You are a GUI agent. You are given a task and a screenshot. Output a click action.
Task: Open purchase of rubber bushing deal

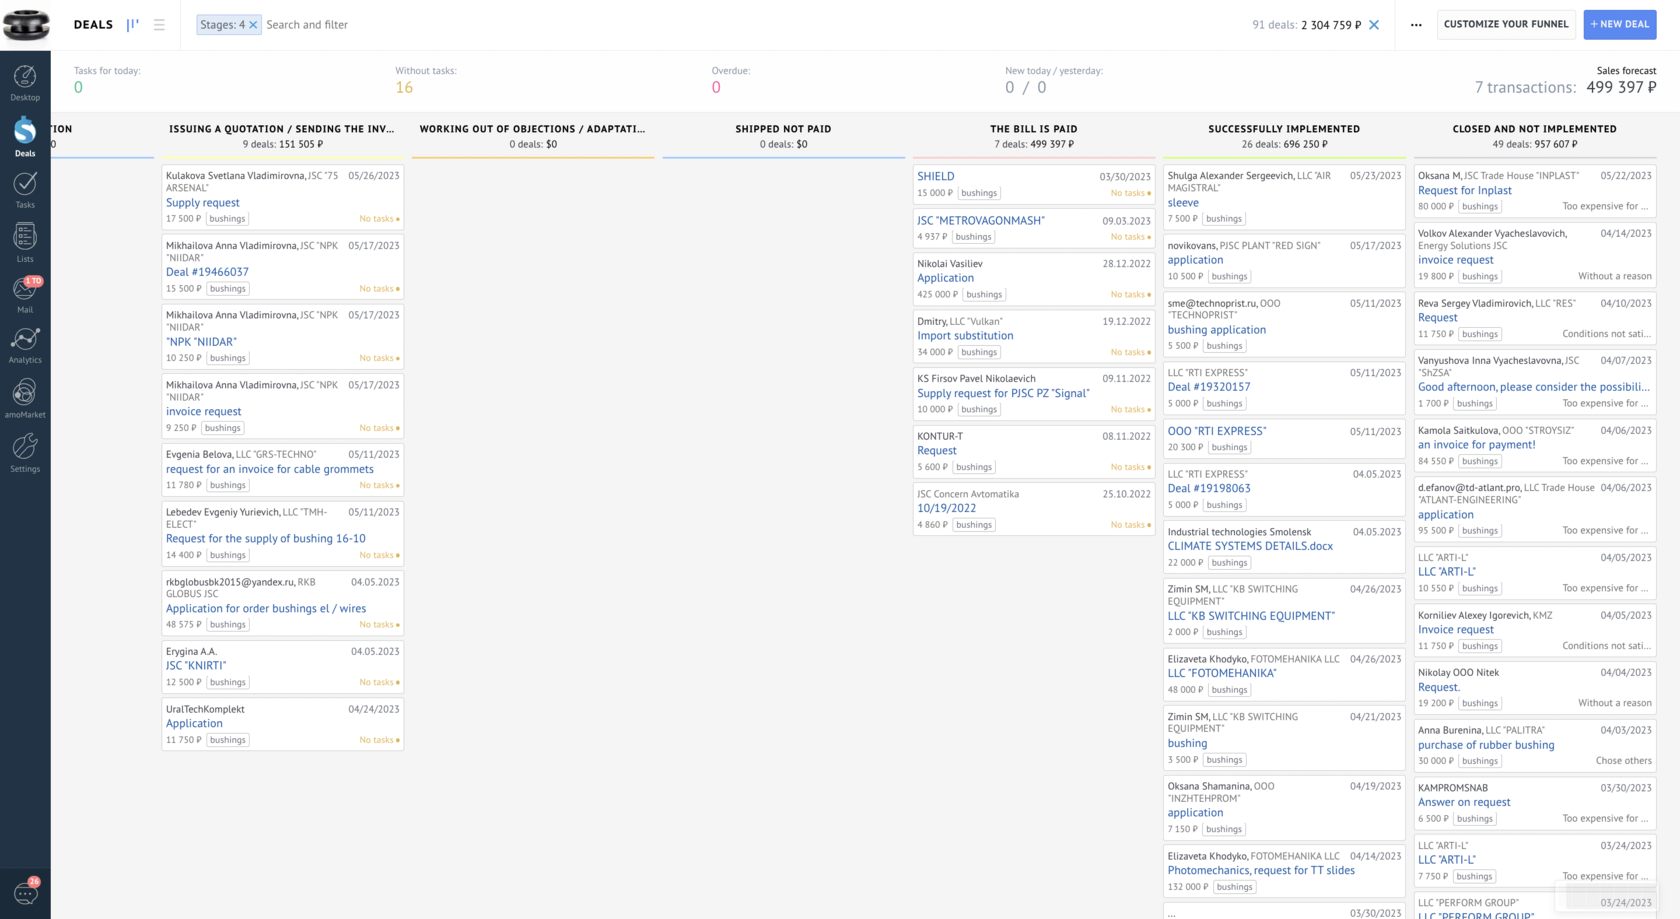[x=1486, y=745]
